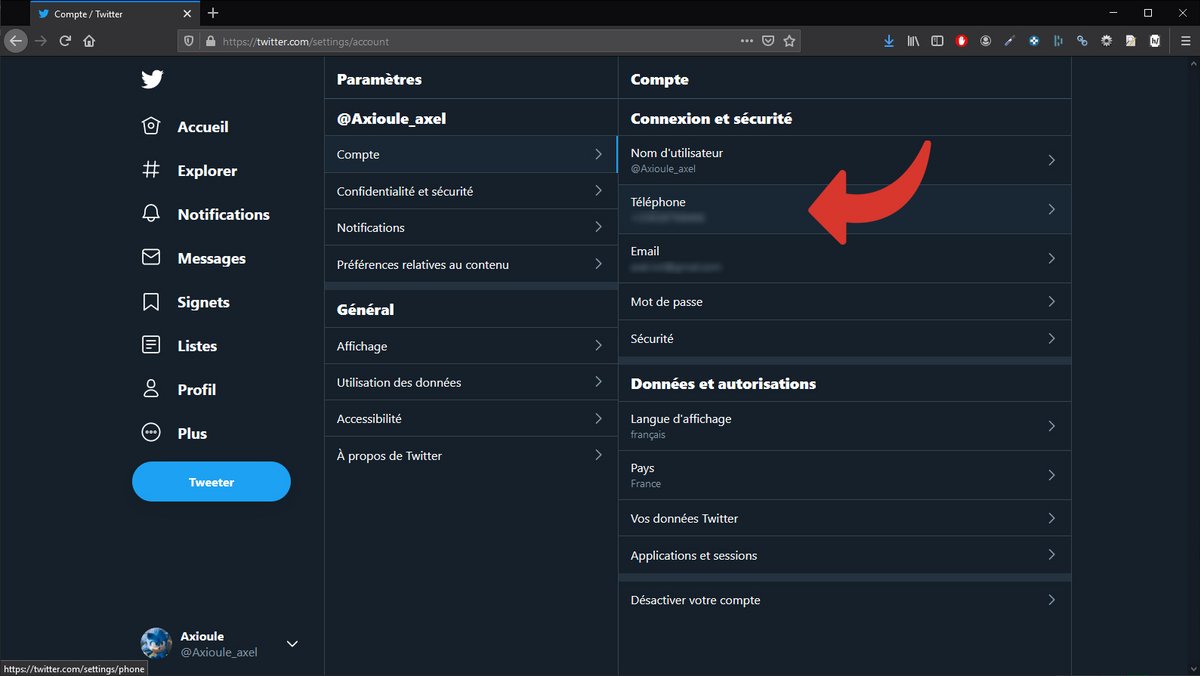Click the gear extension icon in toolbar
This screenshot has width=1200, height=676.
tap(1107, 41)
